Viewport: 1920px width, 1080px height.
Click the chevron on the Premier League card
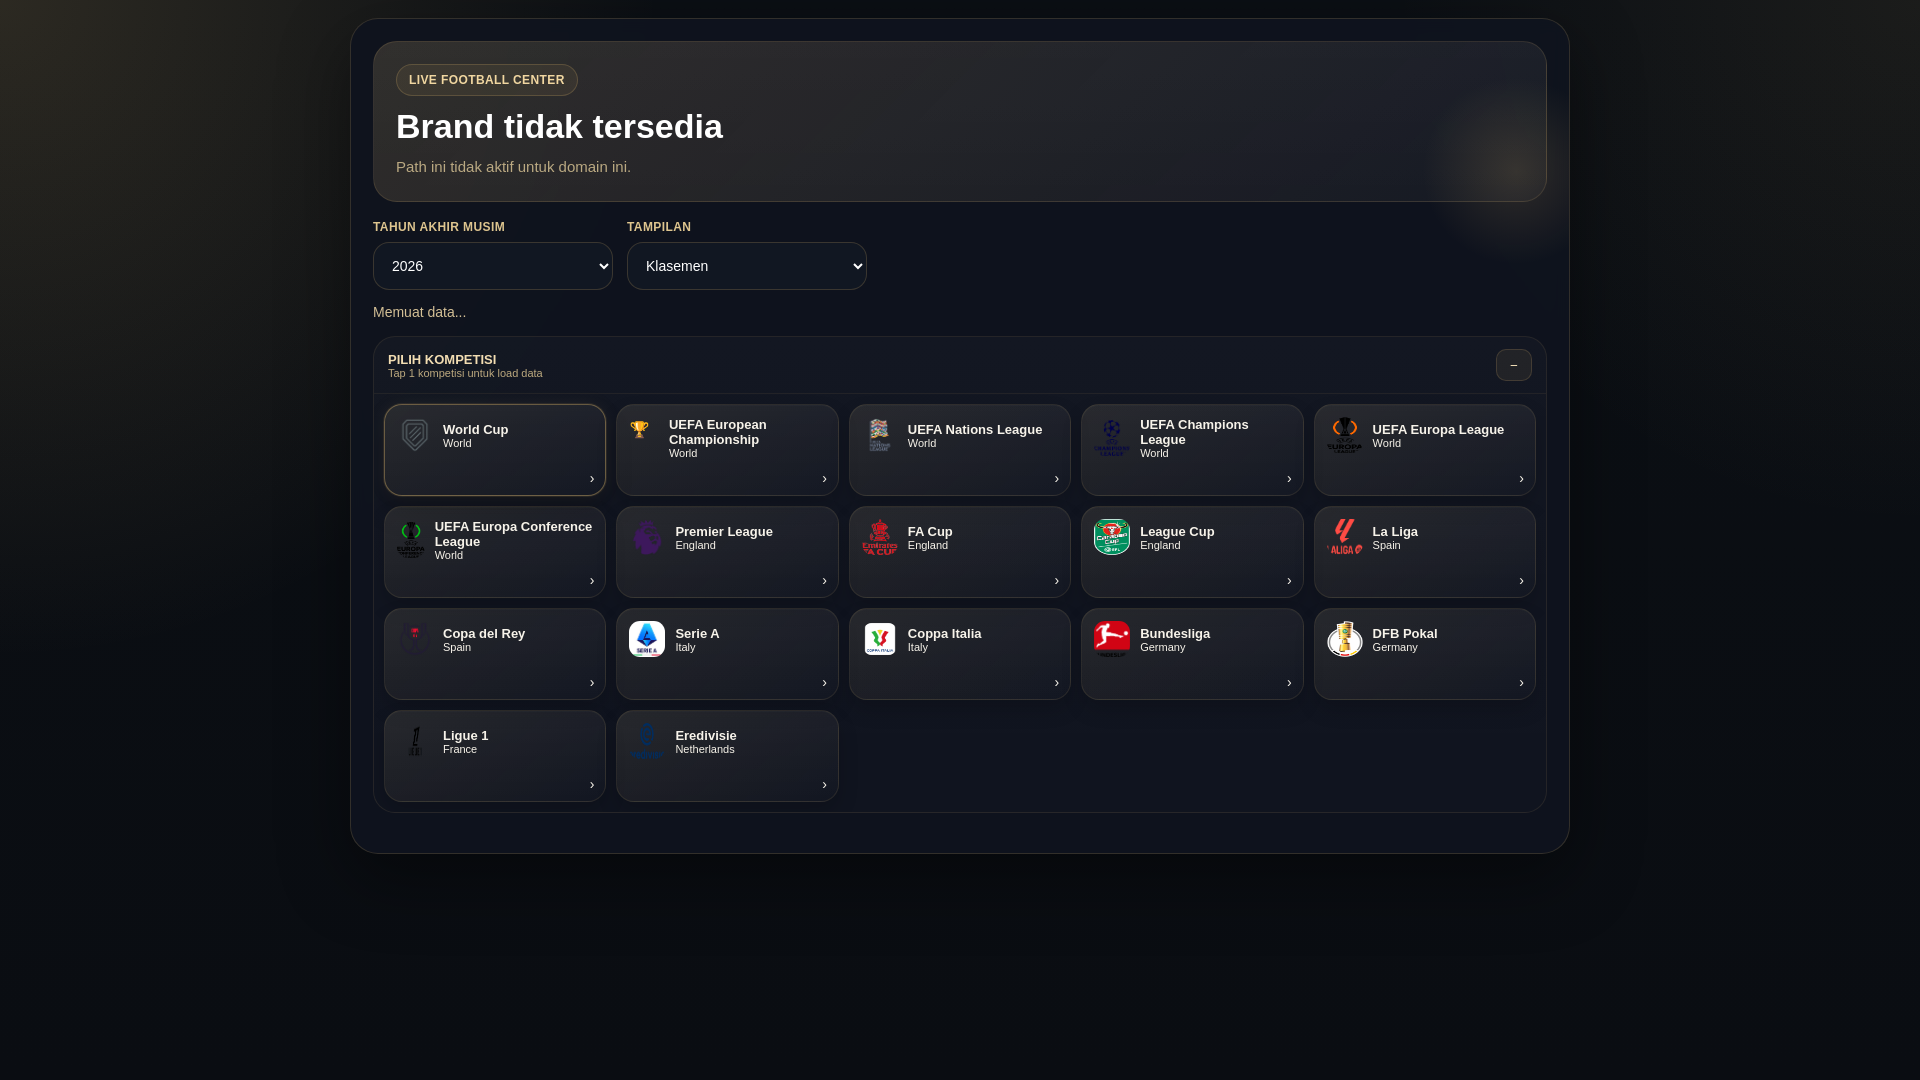point(824,581)
